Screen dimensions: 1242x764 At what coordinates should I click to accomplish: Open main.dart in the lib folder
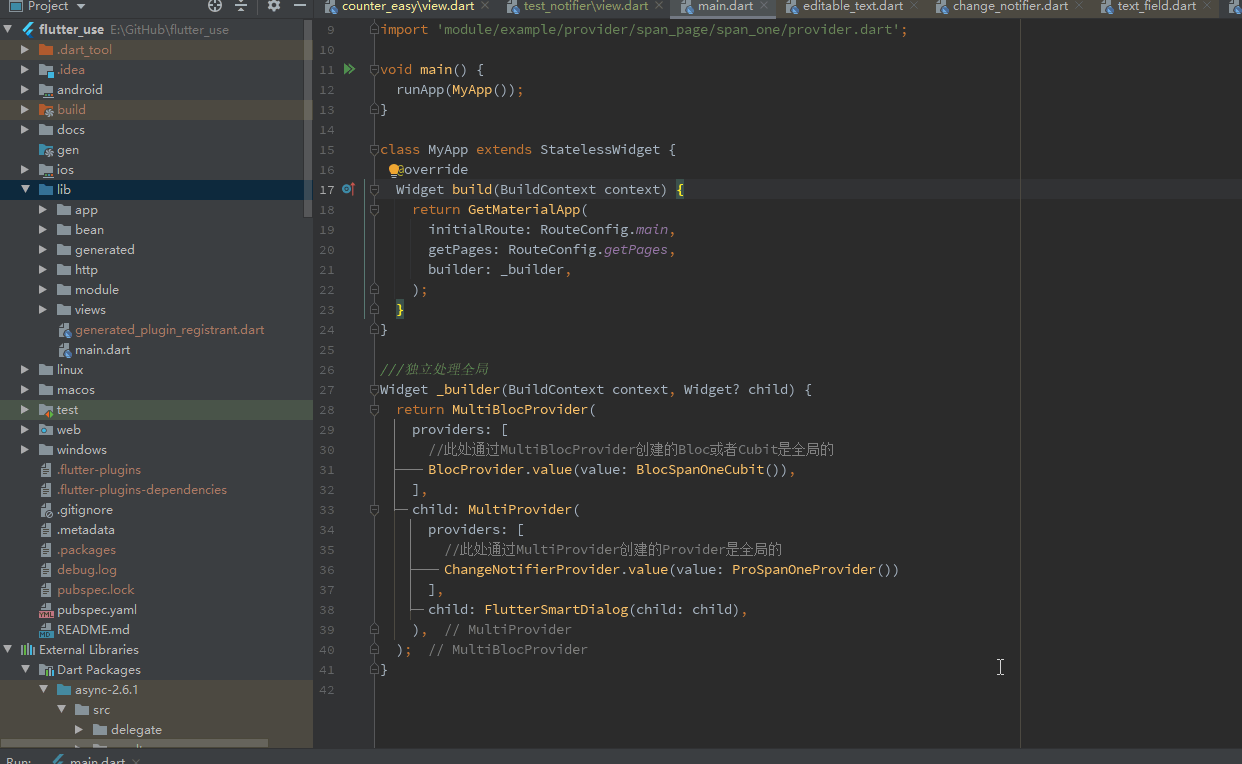click(102, 349)
